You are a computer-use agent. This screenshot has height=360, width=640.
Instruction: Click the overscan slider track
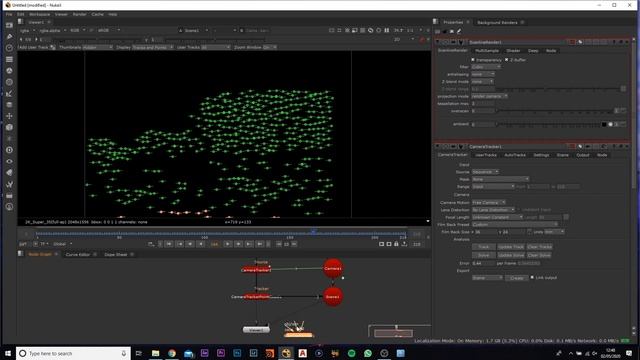coord(554,111)
